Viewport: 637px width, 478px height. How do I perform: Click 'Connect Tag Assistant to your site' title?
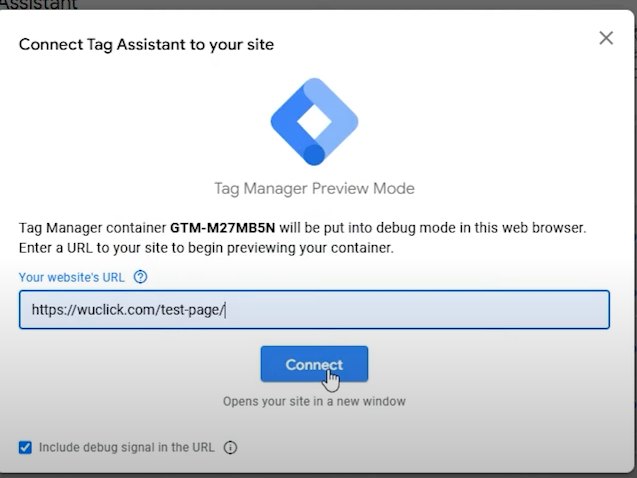(146, 45)
